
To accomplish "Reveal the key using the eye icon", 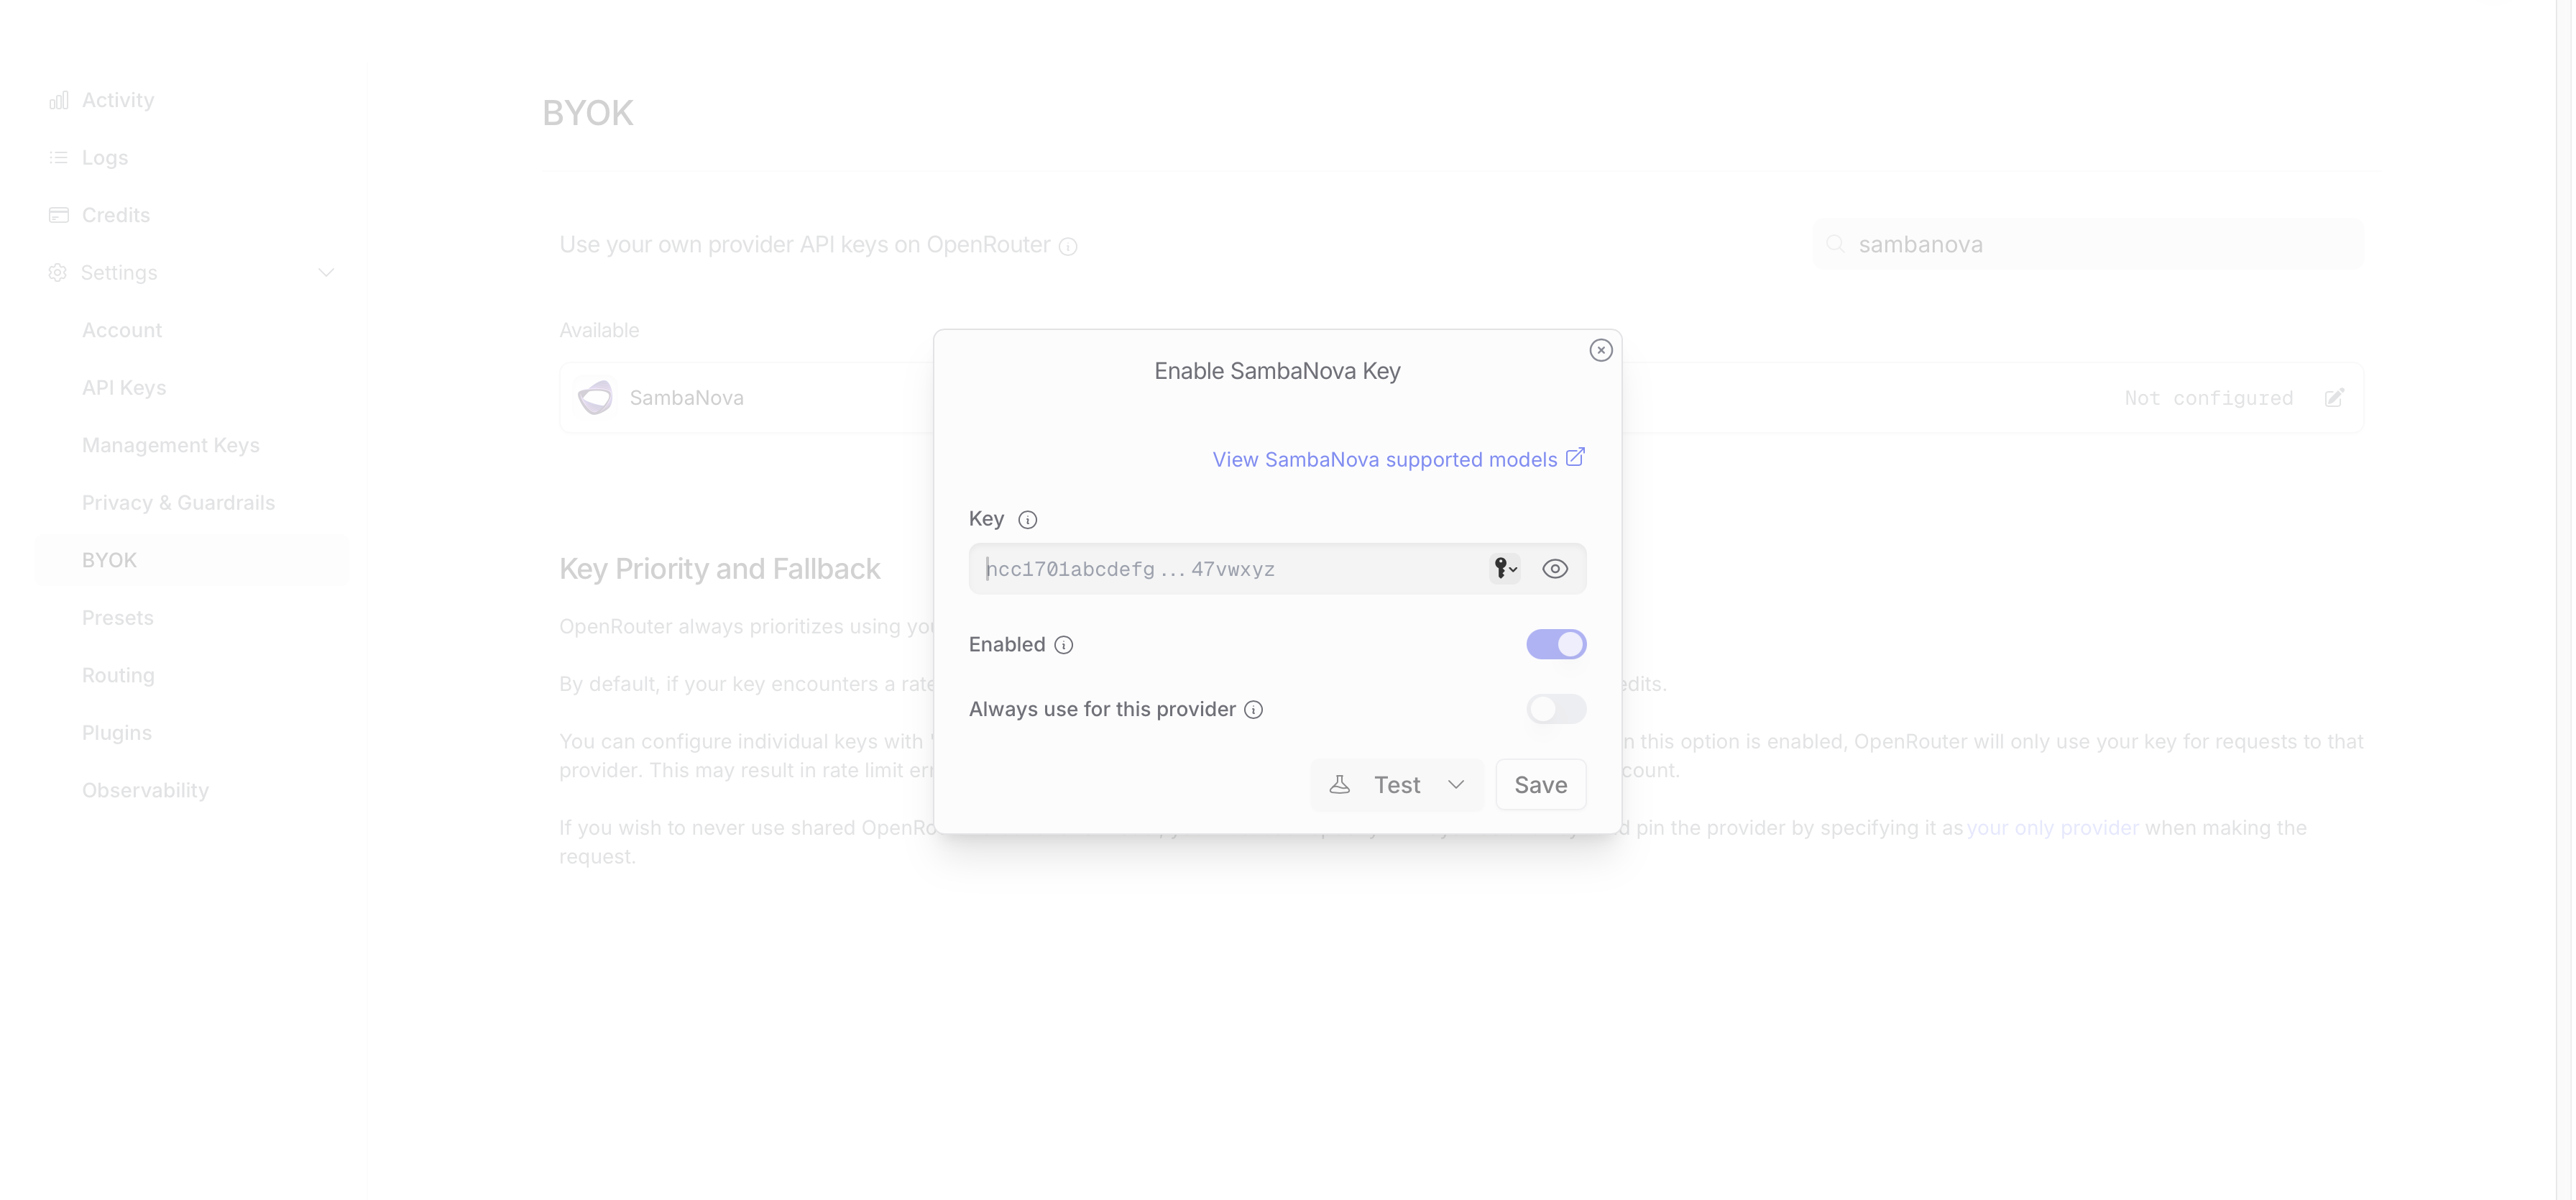I will [x=1555, y=568].
